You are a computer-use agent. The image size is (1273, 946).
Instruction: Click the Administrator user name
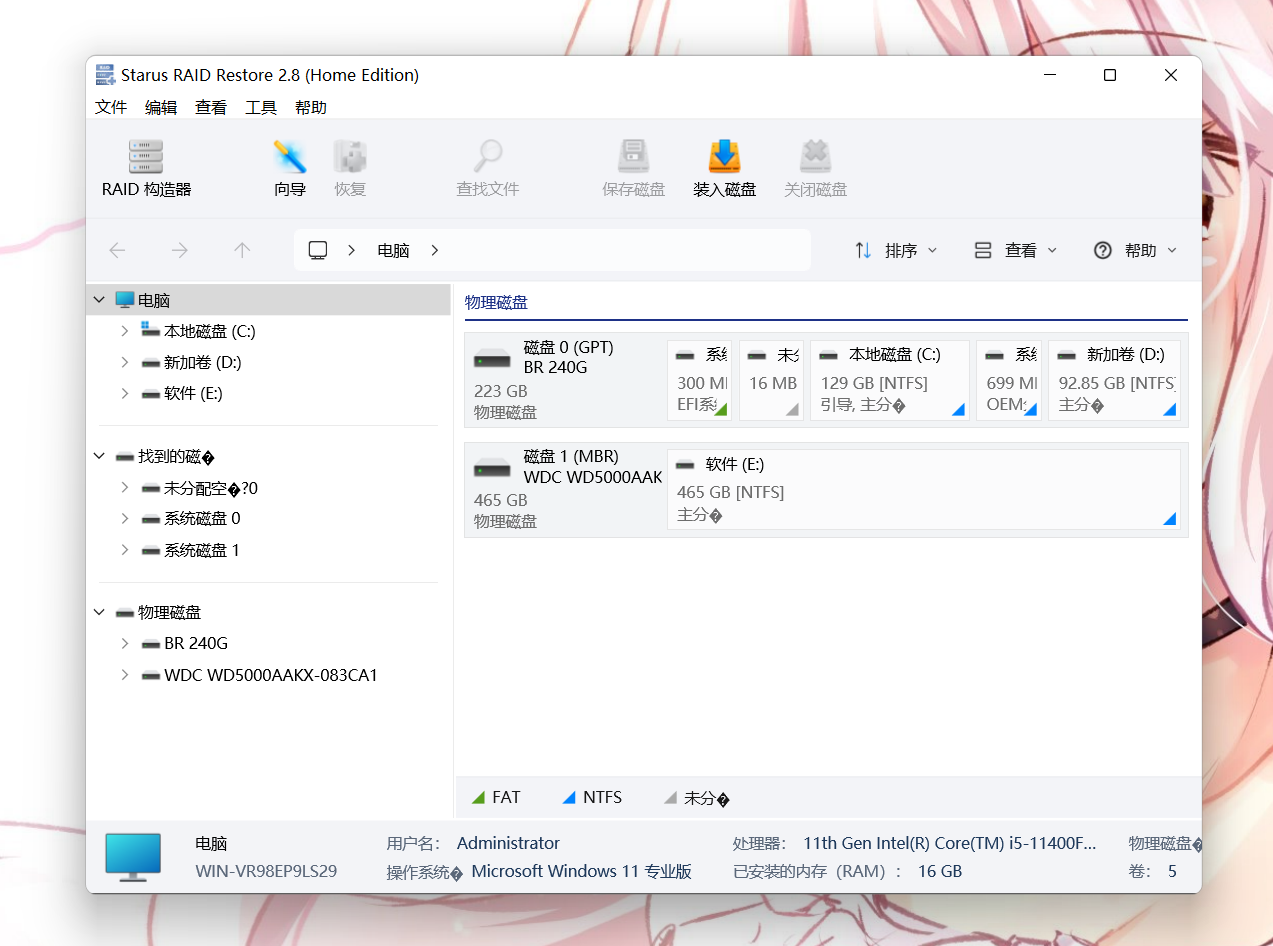508,843
